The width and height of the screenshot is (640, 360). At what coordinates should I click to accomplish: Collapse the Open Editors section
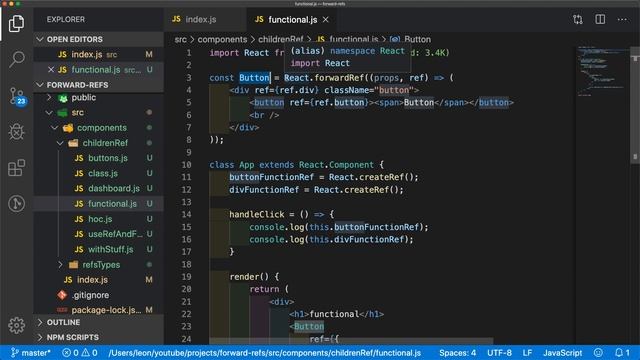(98, 39)
